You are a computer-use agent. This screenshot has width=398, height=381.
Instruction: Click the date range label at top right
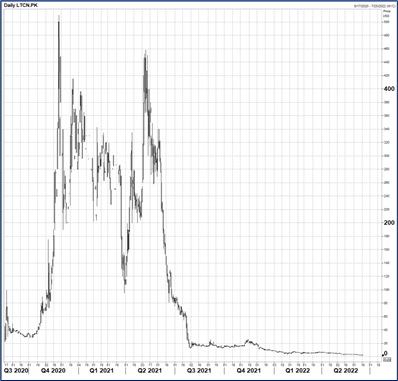(x=374, y=6)
